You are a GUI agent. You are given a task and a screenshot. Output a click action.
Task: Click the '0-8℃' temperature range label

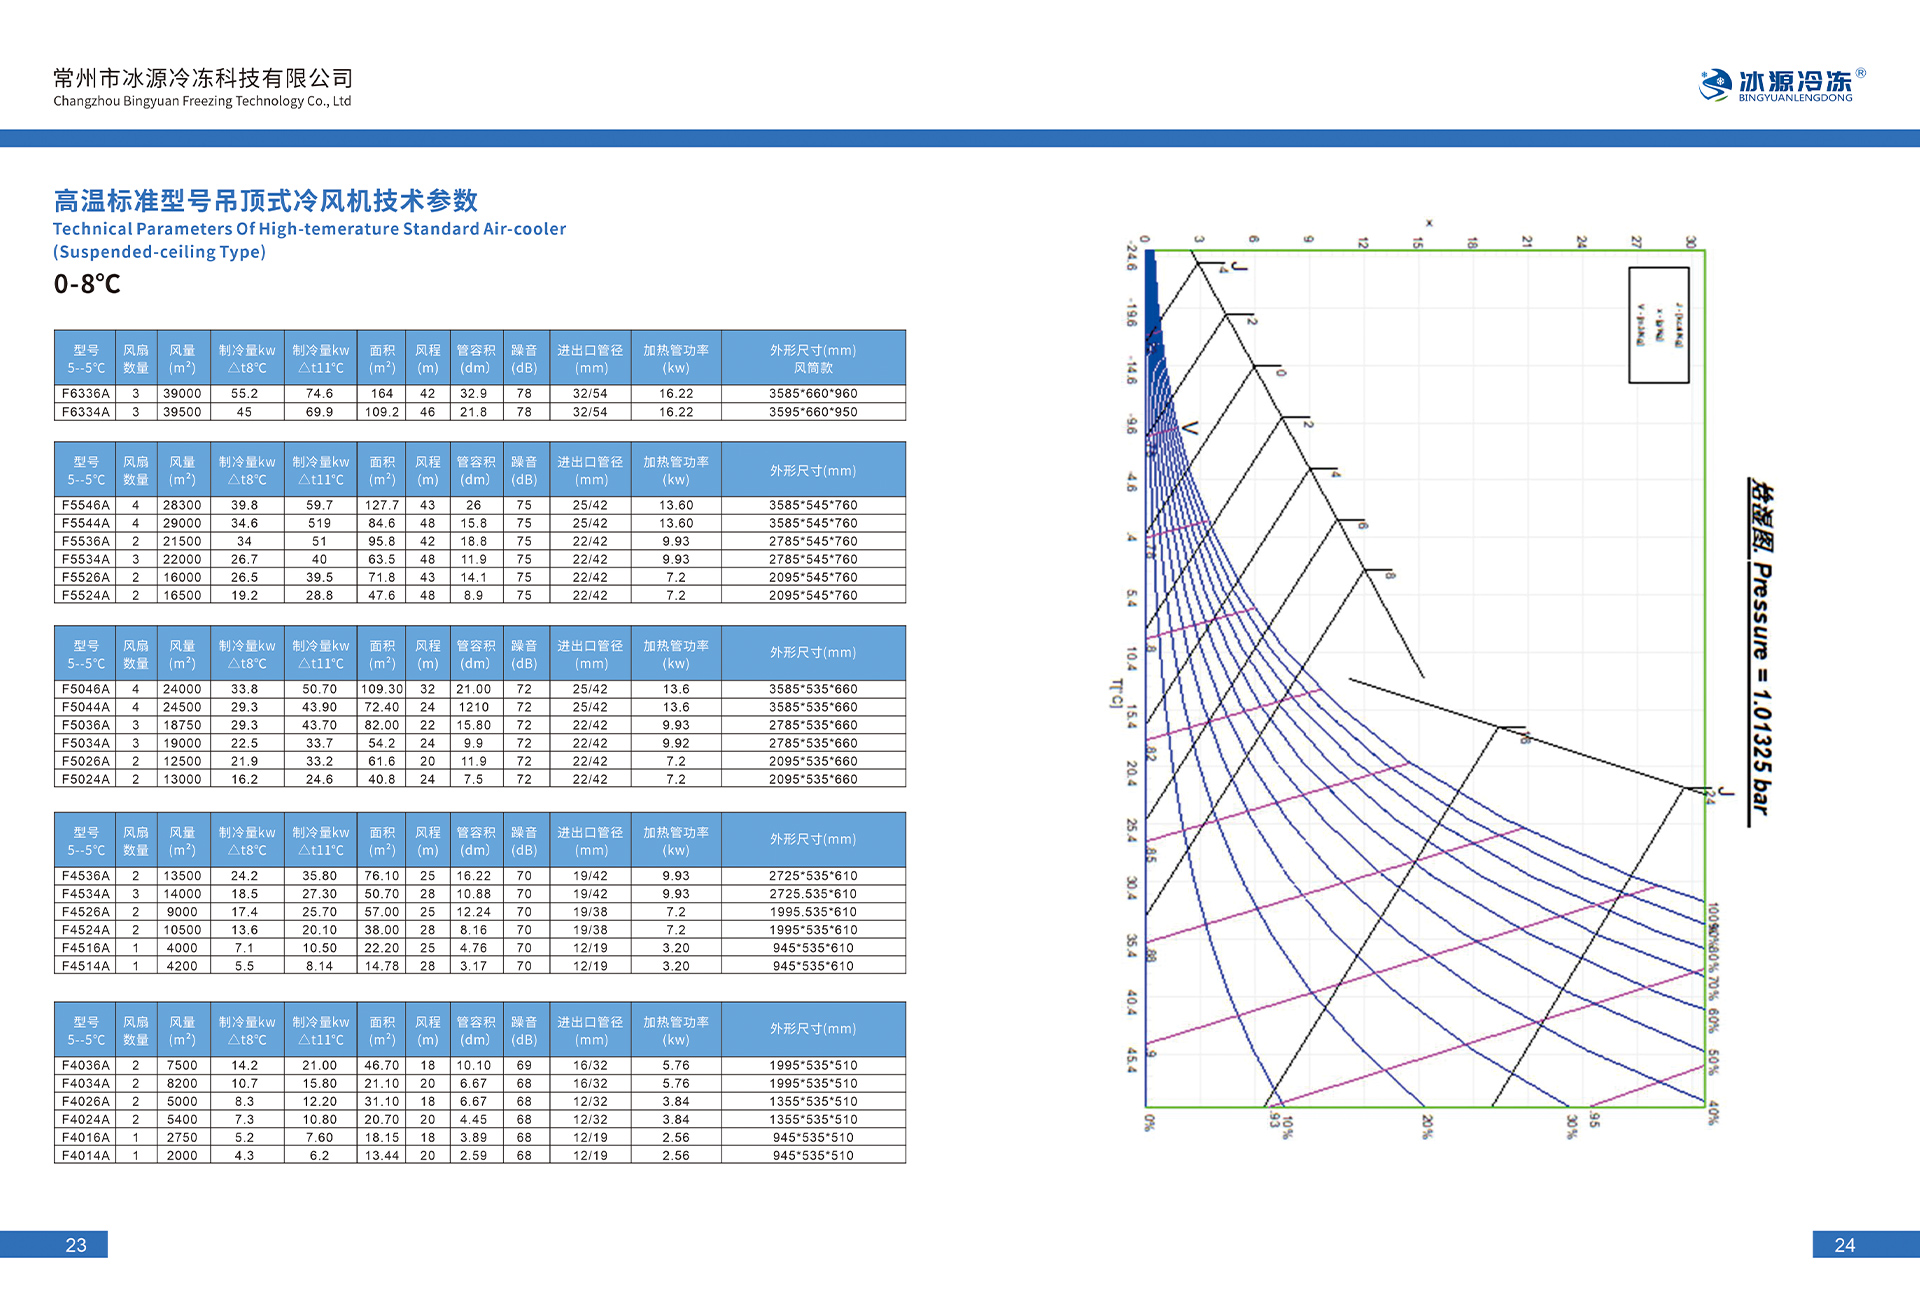coord(87,285)
